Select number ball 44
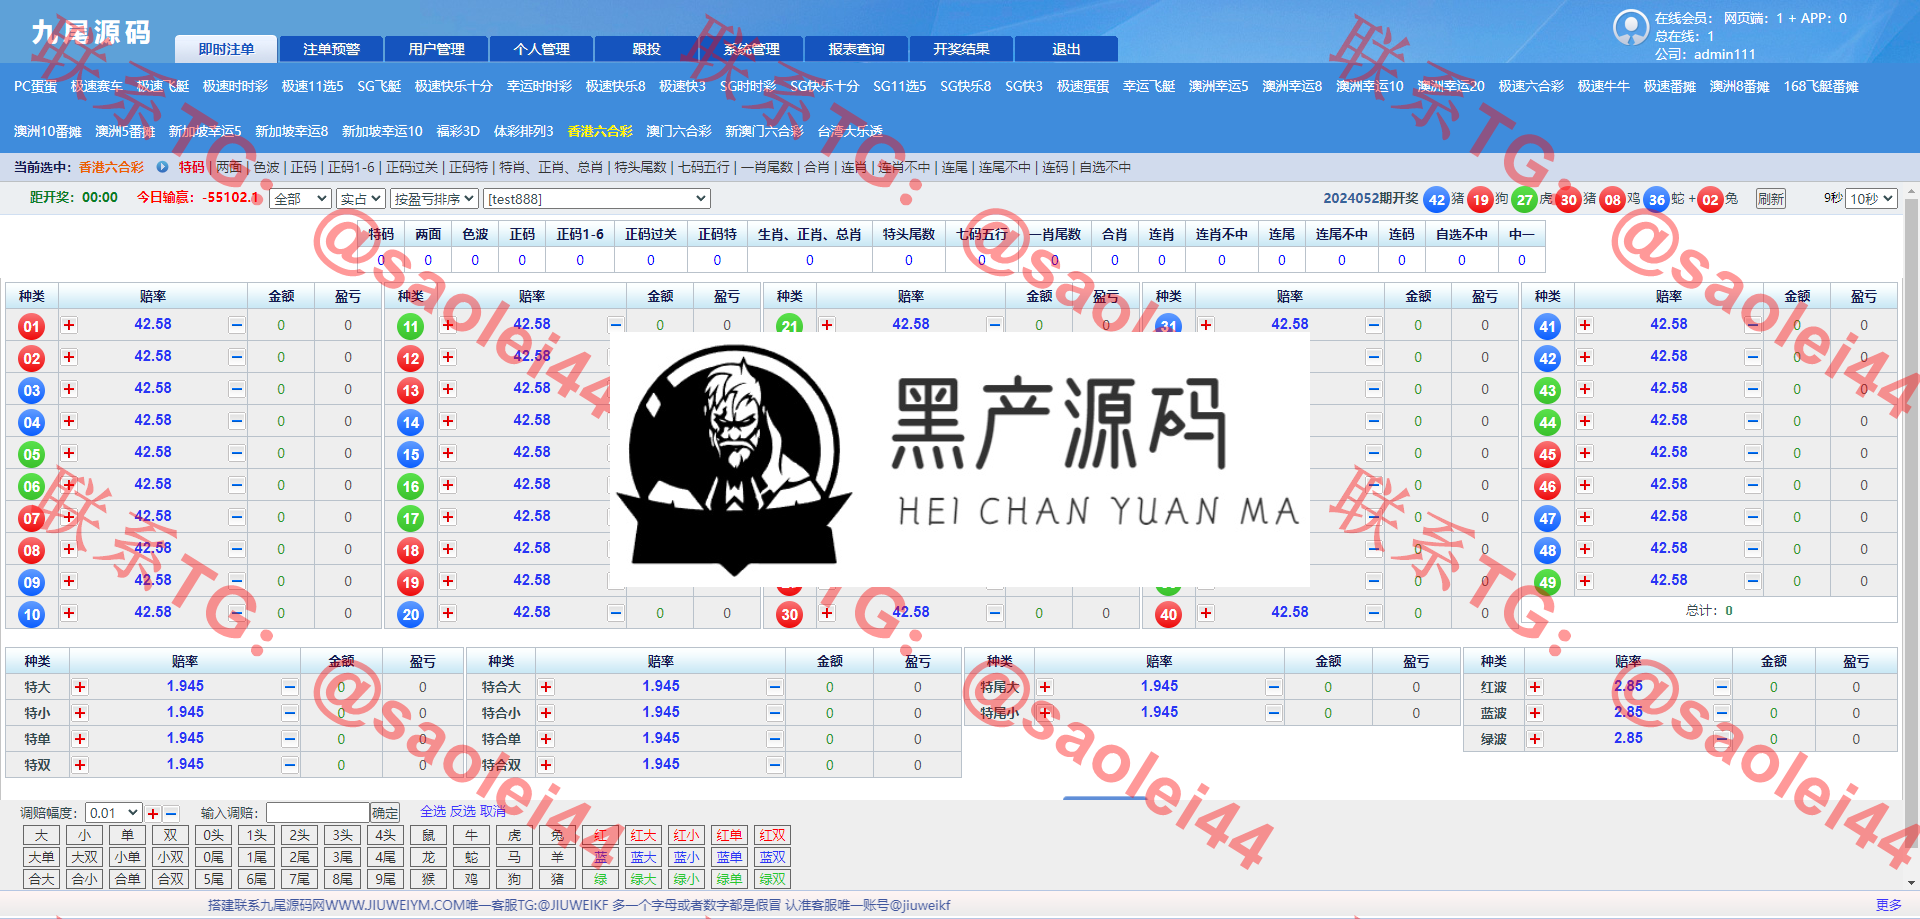Image resolution: width=1920 pixels, height=919 pixels. point(1548,422)
